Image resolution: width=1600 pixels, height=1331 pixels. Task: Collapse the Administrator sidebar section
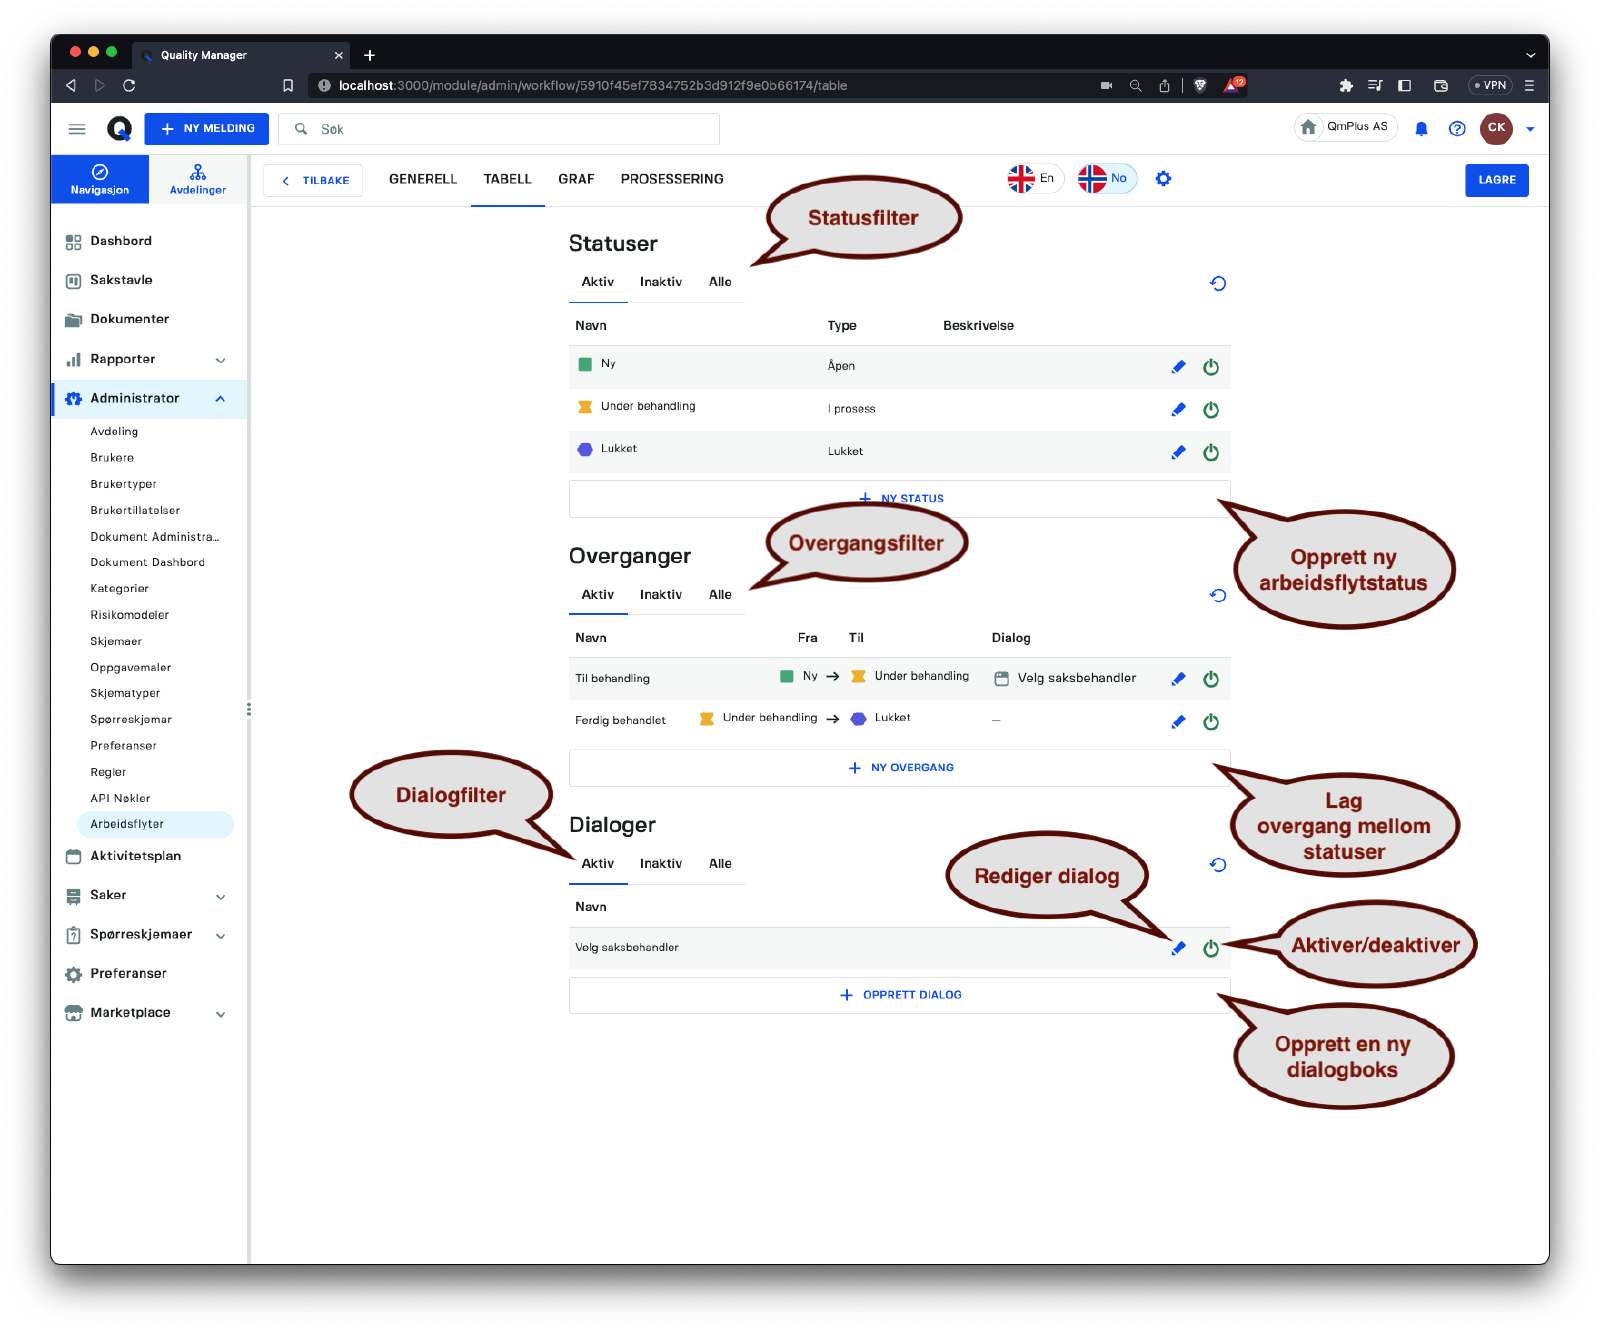pyautogui.click(x=220, y=399)
